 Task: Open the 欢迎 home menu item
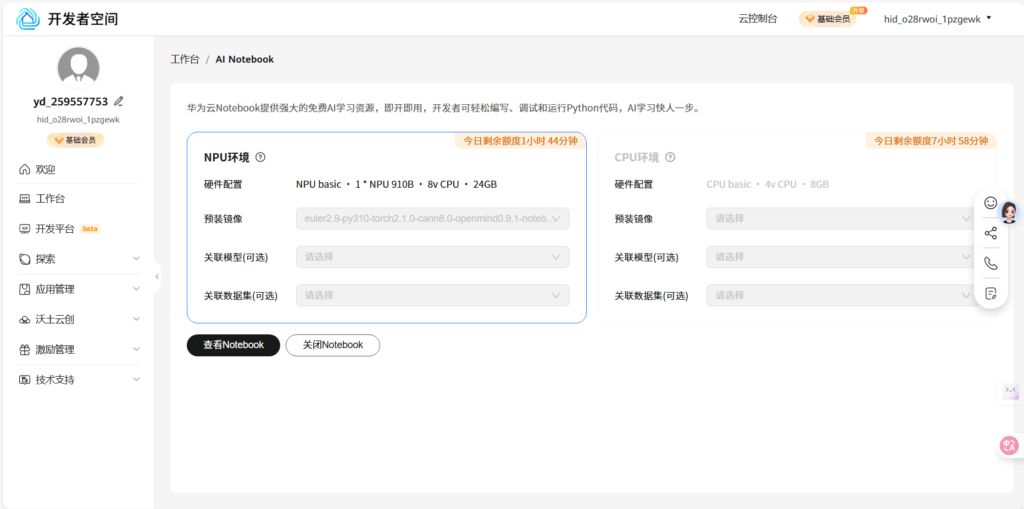(78, 170)
